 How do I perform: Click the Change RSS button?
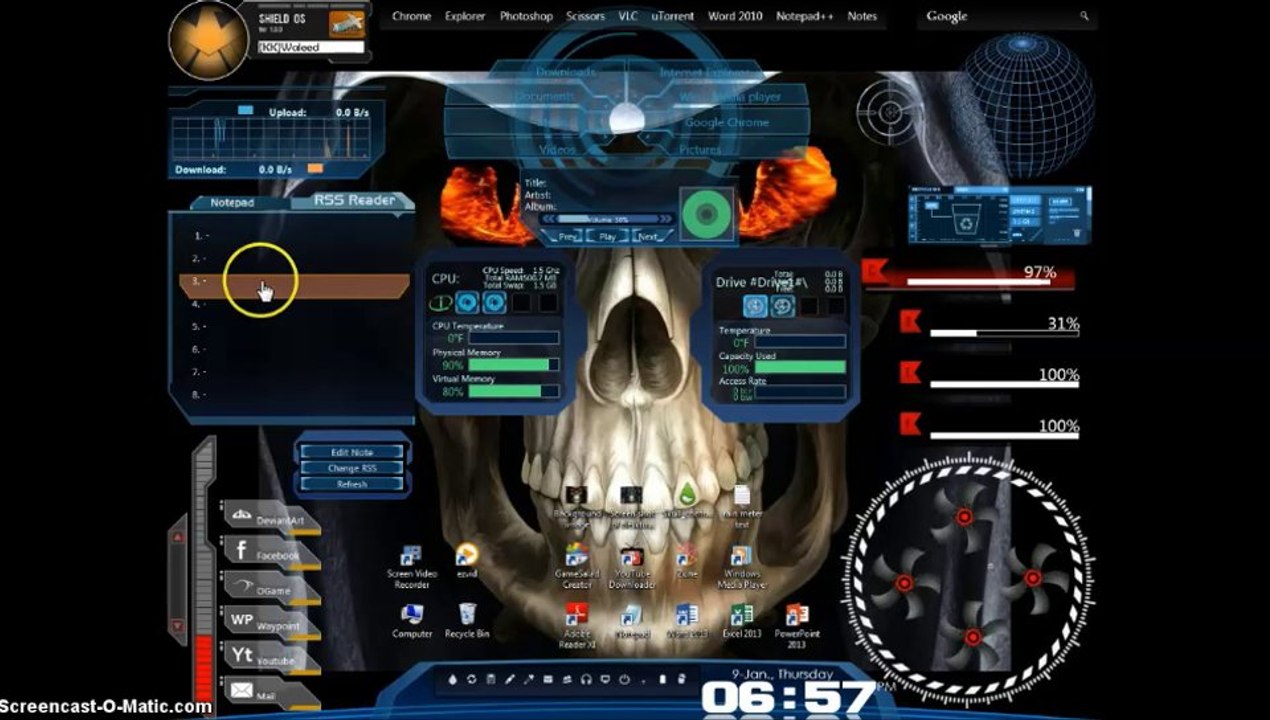[x=352, y=468]
